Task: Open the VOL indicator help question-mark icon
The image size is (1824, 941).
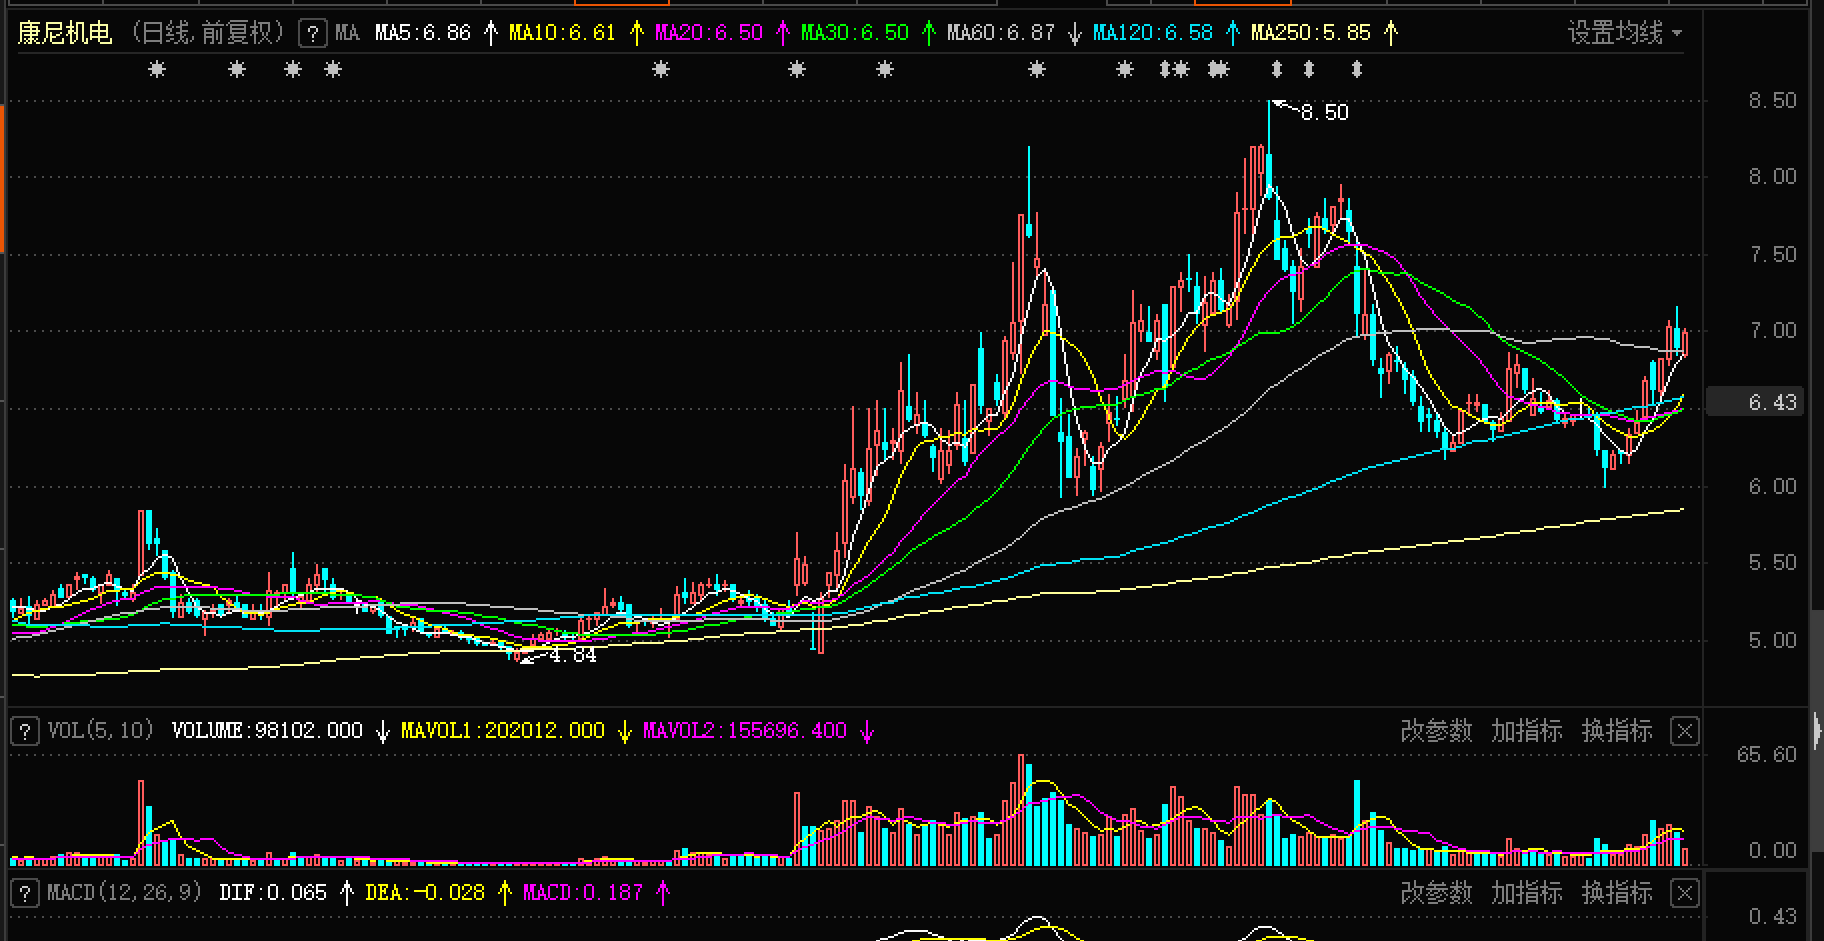Action: [x=25, y=732]
